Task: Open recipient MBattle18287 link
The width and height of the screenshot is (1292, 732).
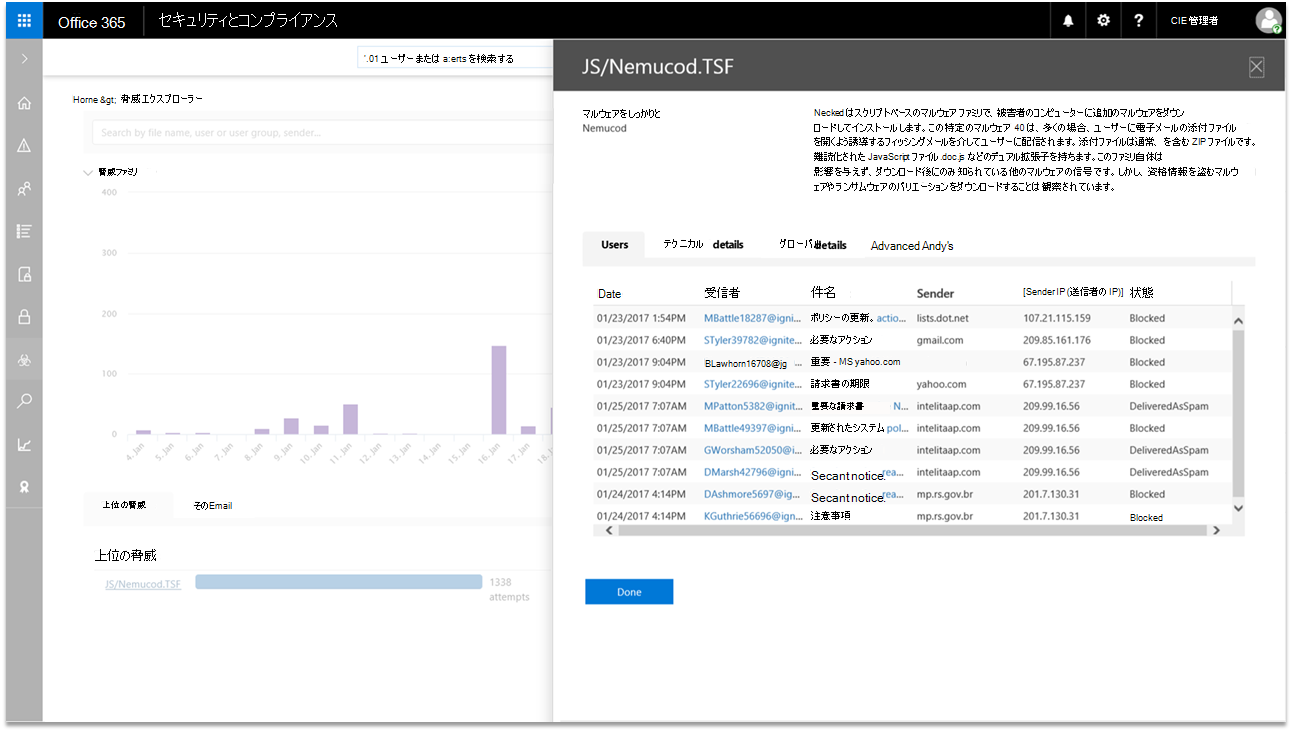Action: 753,319
